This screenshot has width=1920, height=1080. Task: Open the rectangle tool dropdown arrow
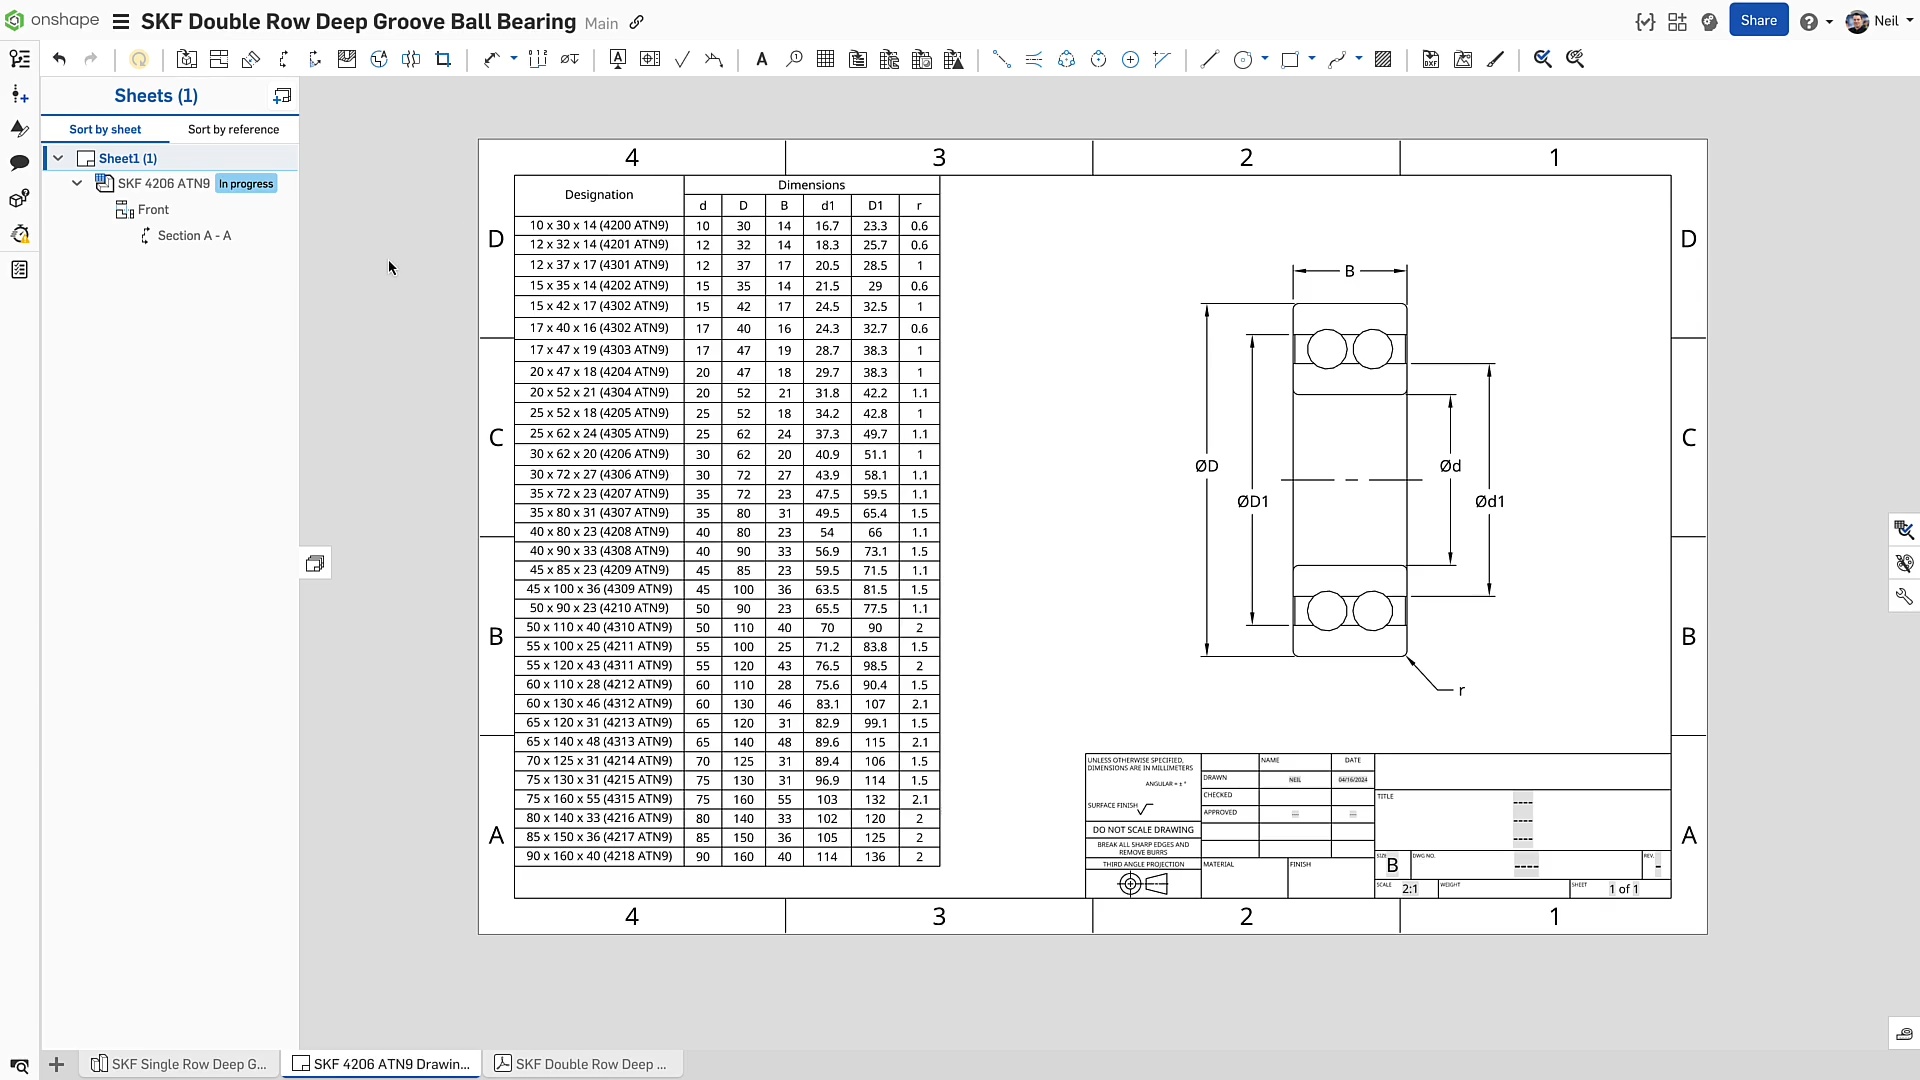(x=1312, y=59)
